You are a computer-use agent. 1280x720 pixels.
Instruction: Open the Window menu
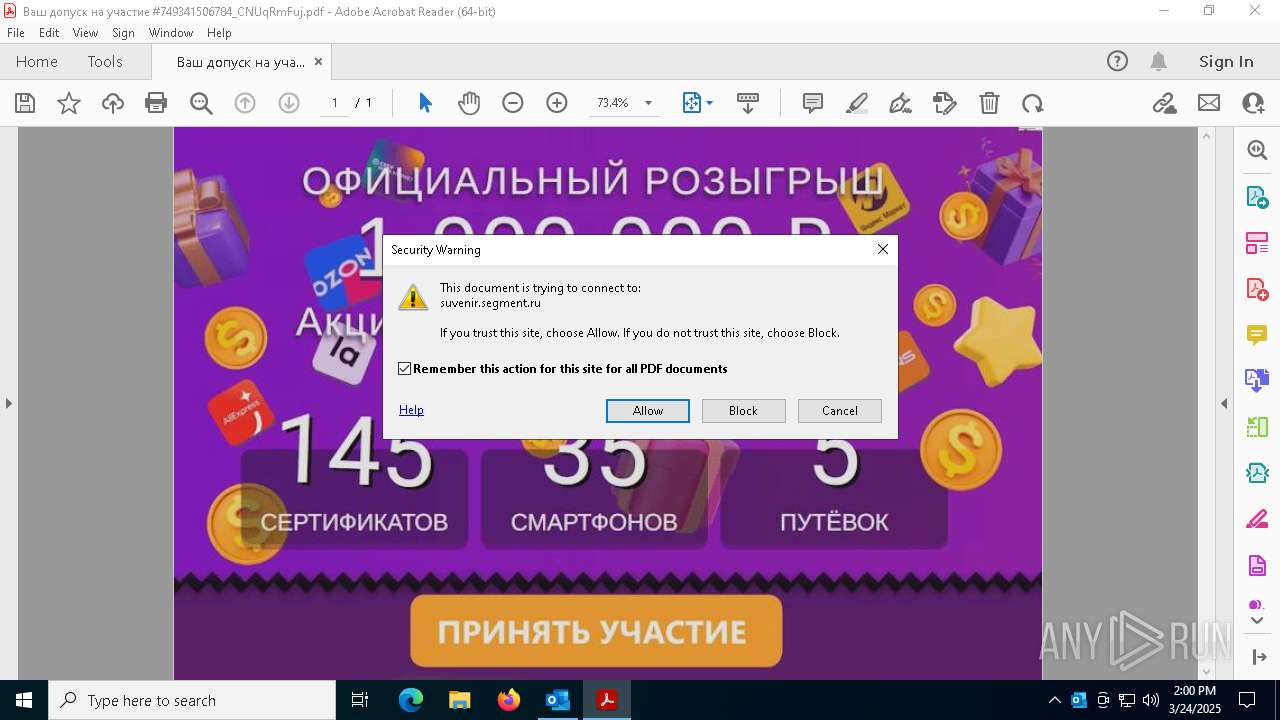[x=171, y=33]
